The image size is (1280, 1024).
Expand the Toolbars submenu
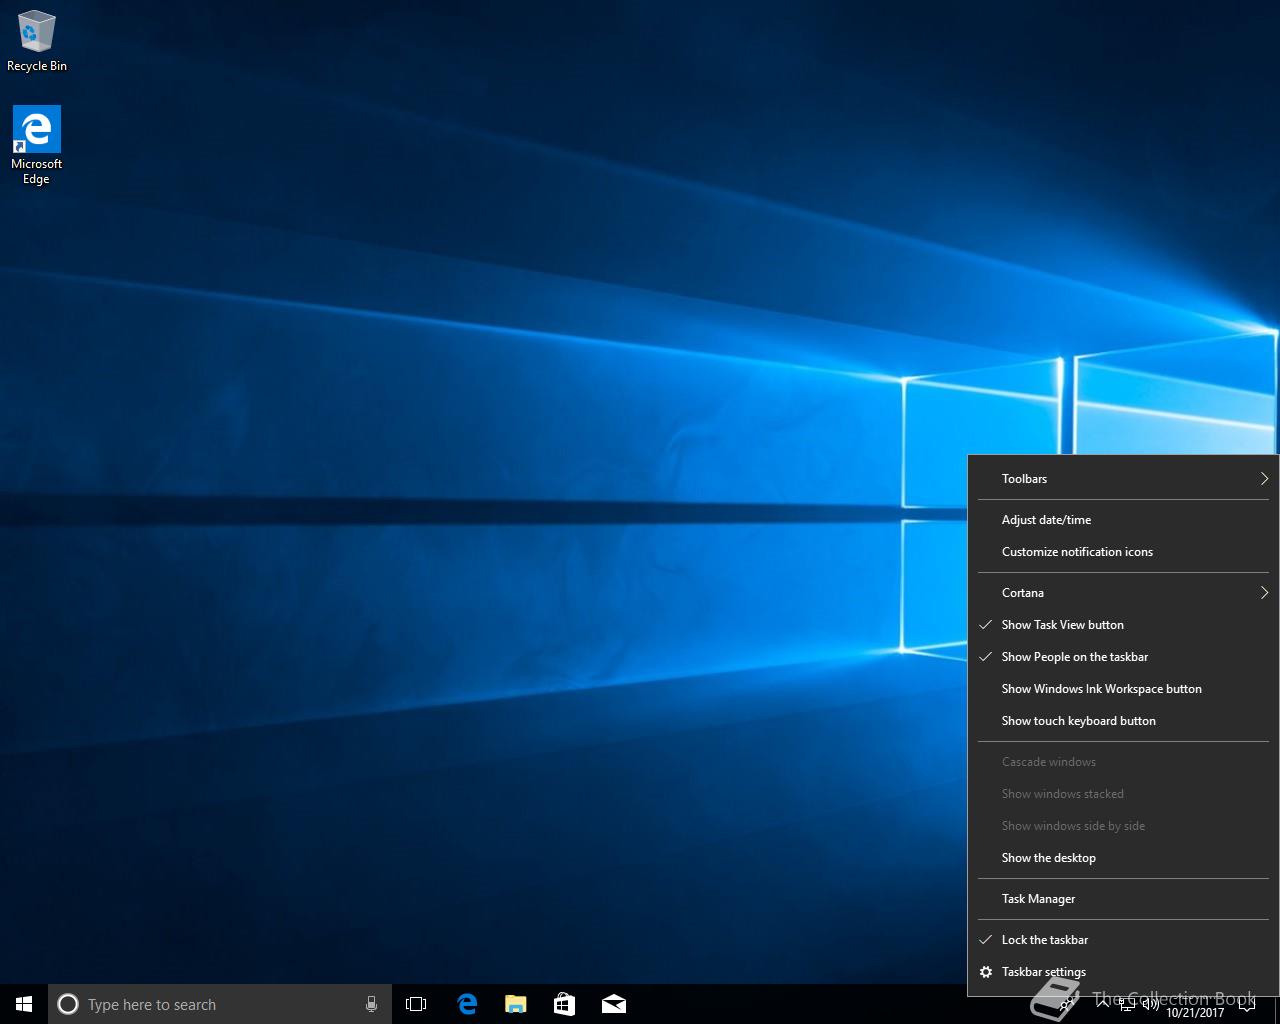pyautogui.click(x=1124, y=479)
